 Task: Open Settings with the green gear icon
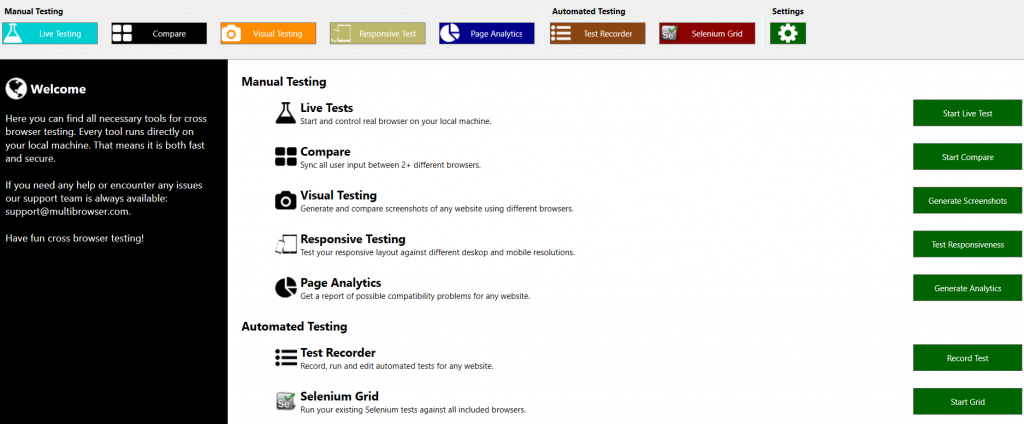click(788, 33)
